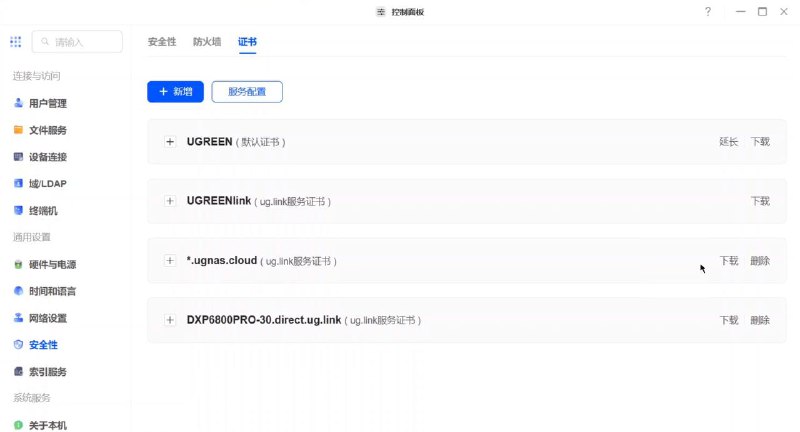Click the Domain/LDAP icon (域/LDAP)
The height and width of the screenshot is (432, 800).
pos(18,183)
